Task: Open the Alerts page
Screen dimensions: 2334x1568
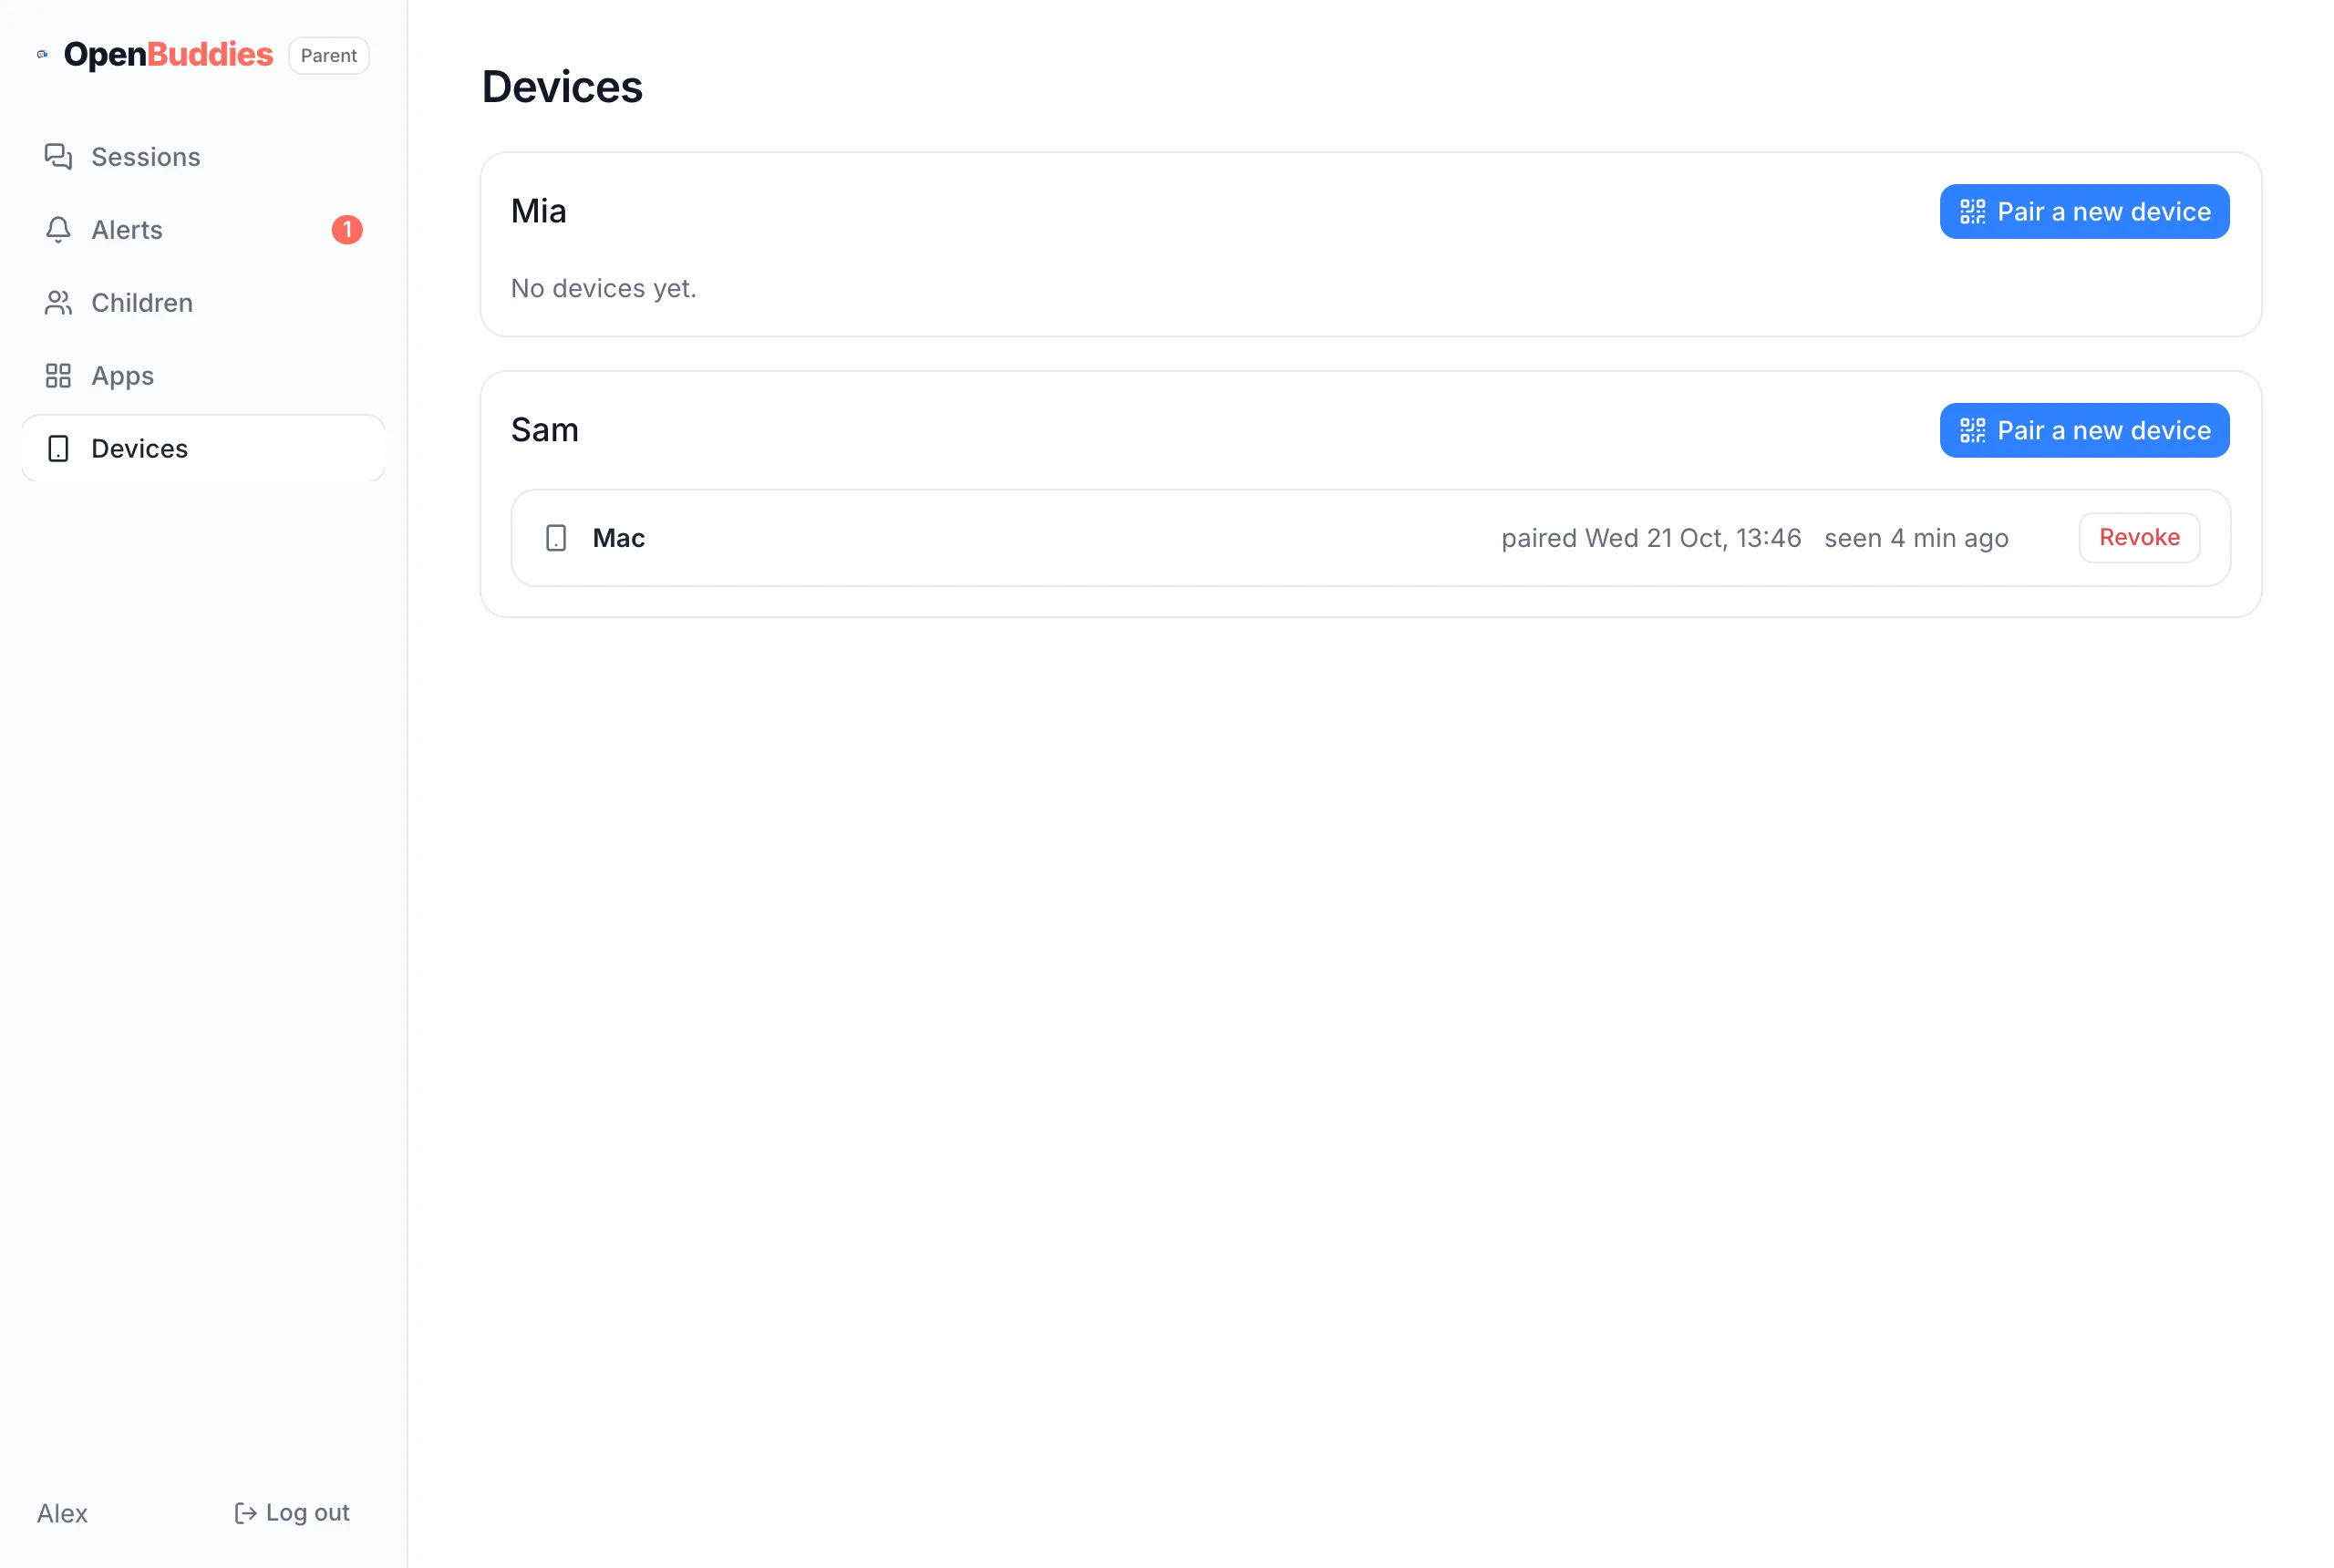Action: [x=203, y=230]
